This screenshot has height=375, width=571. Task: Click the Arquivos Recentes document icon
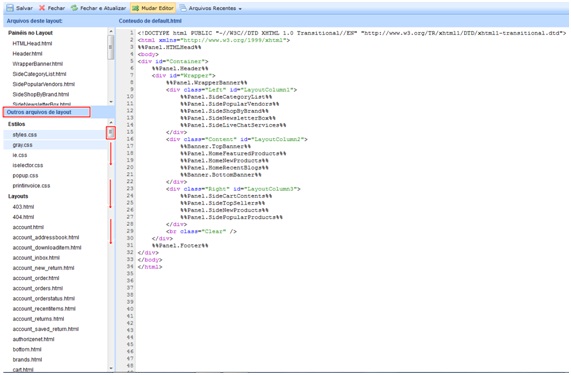(x=183, y=8)
